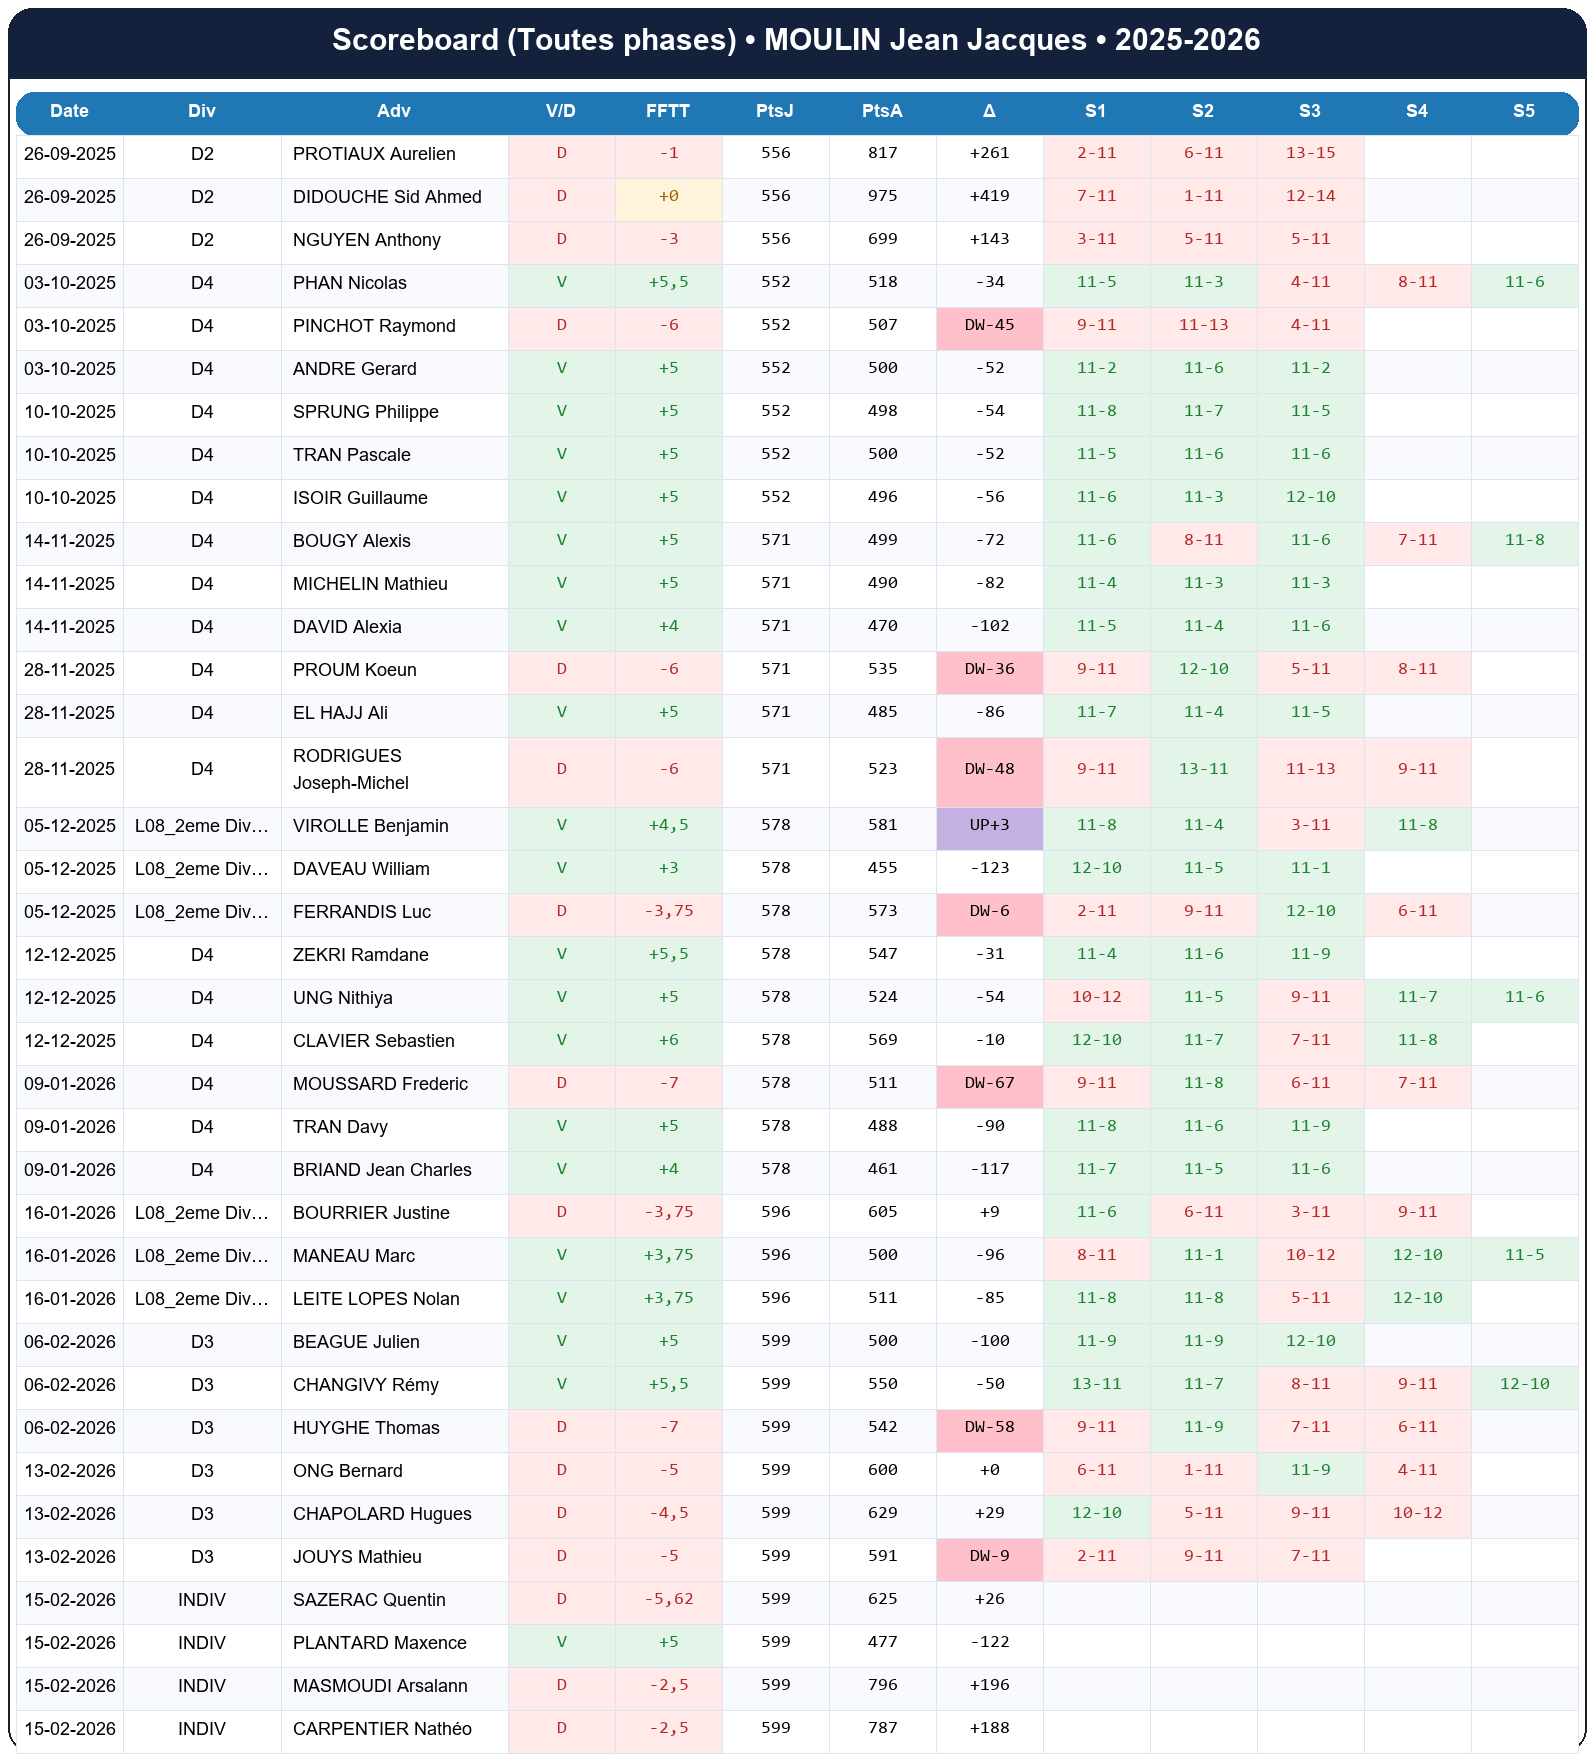Image resolution: width=1594 pixels, height=1760 pixels.
Task: Click the yellow +0 FFTT cell
Action: click(668, 197)
